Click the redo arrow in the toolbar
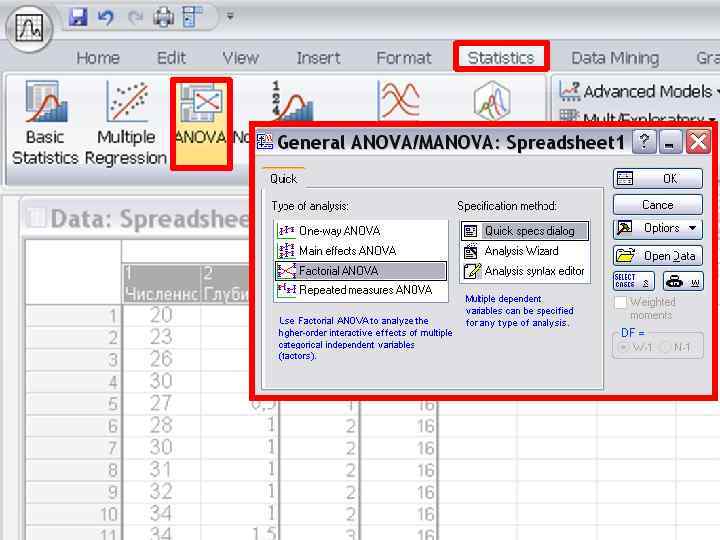 click(135, 17)
